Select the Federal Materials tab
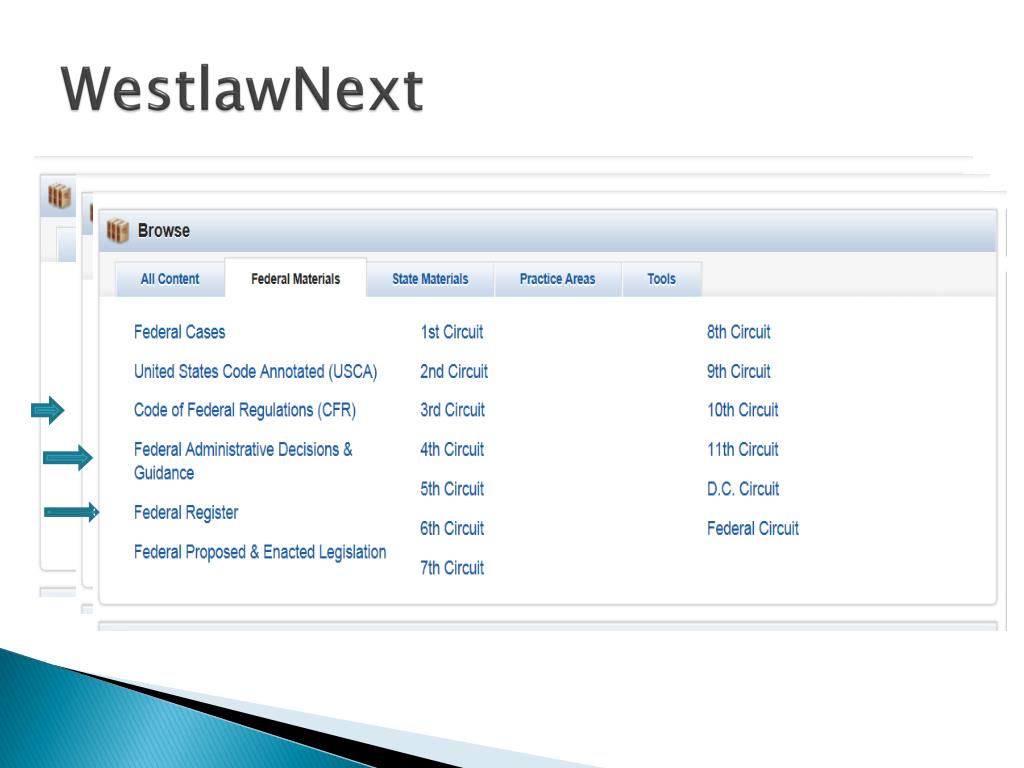 295,279
